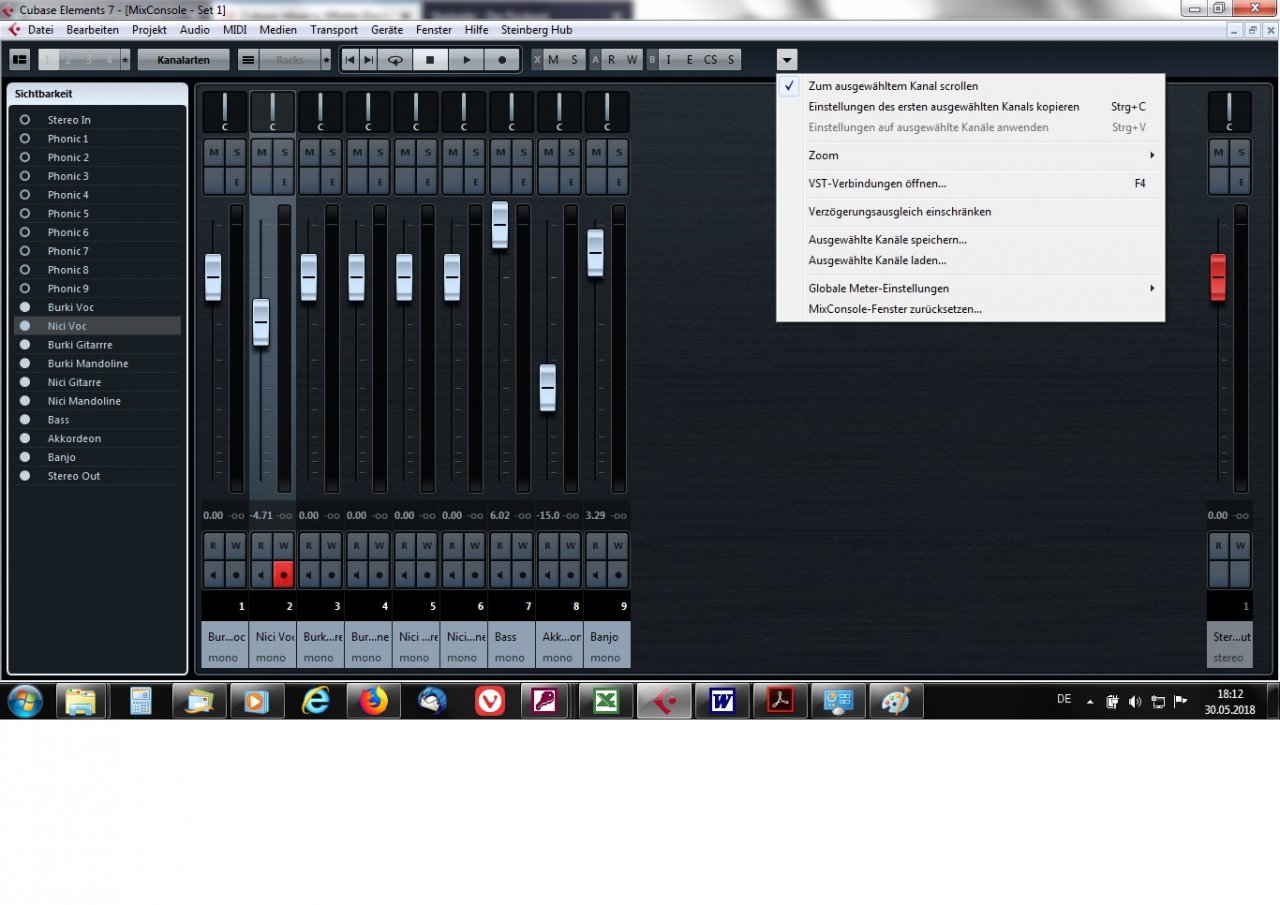
Task: Bypass all EQs with toolbar E button
Action: [x=689, y=60]
